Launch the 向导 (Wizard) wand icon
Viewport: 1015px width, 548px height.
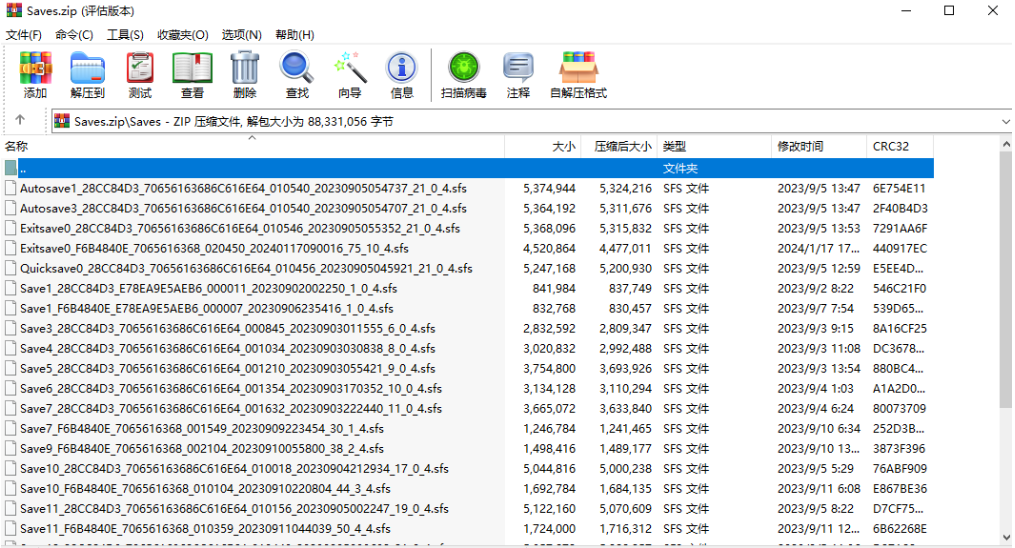click(349, 74)
